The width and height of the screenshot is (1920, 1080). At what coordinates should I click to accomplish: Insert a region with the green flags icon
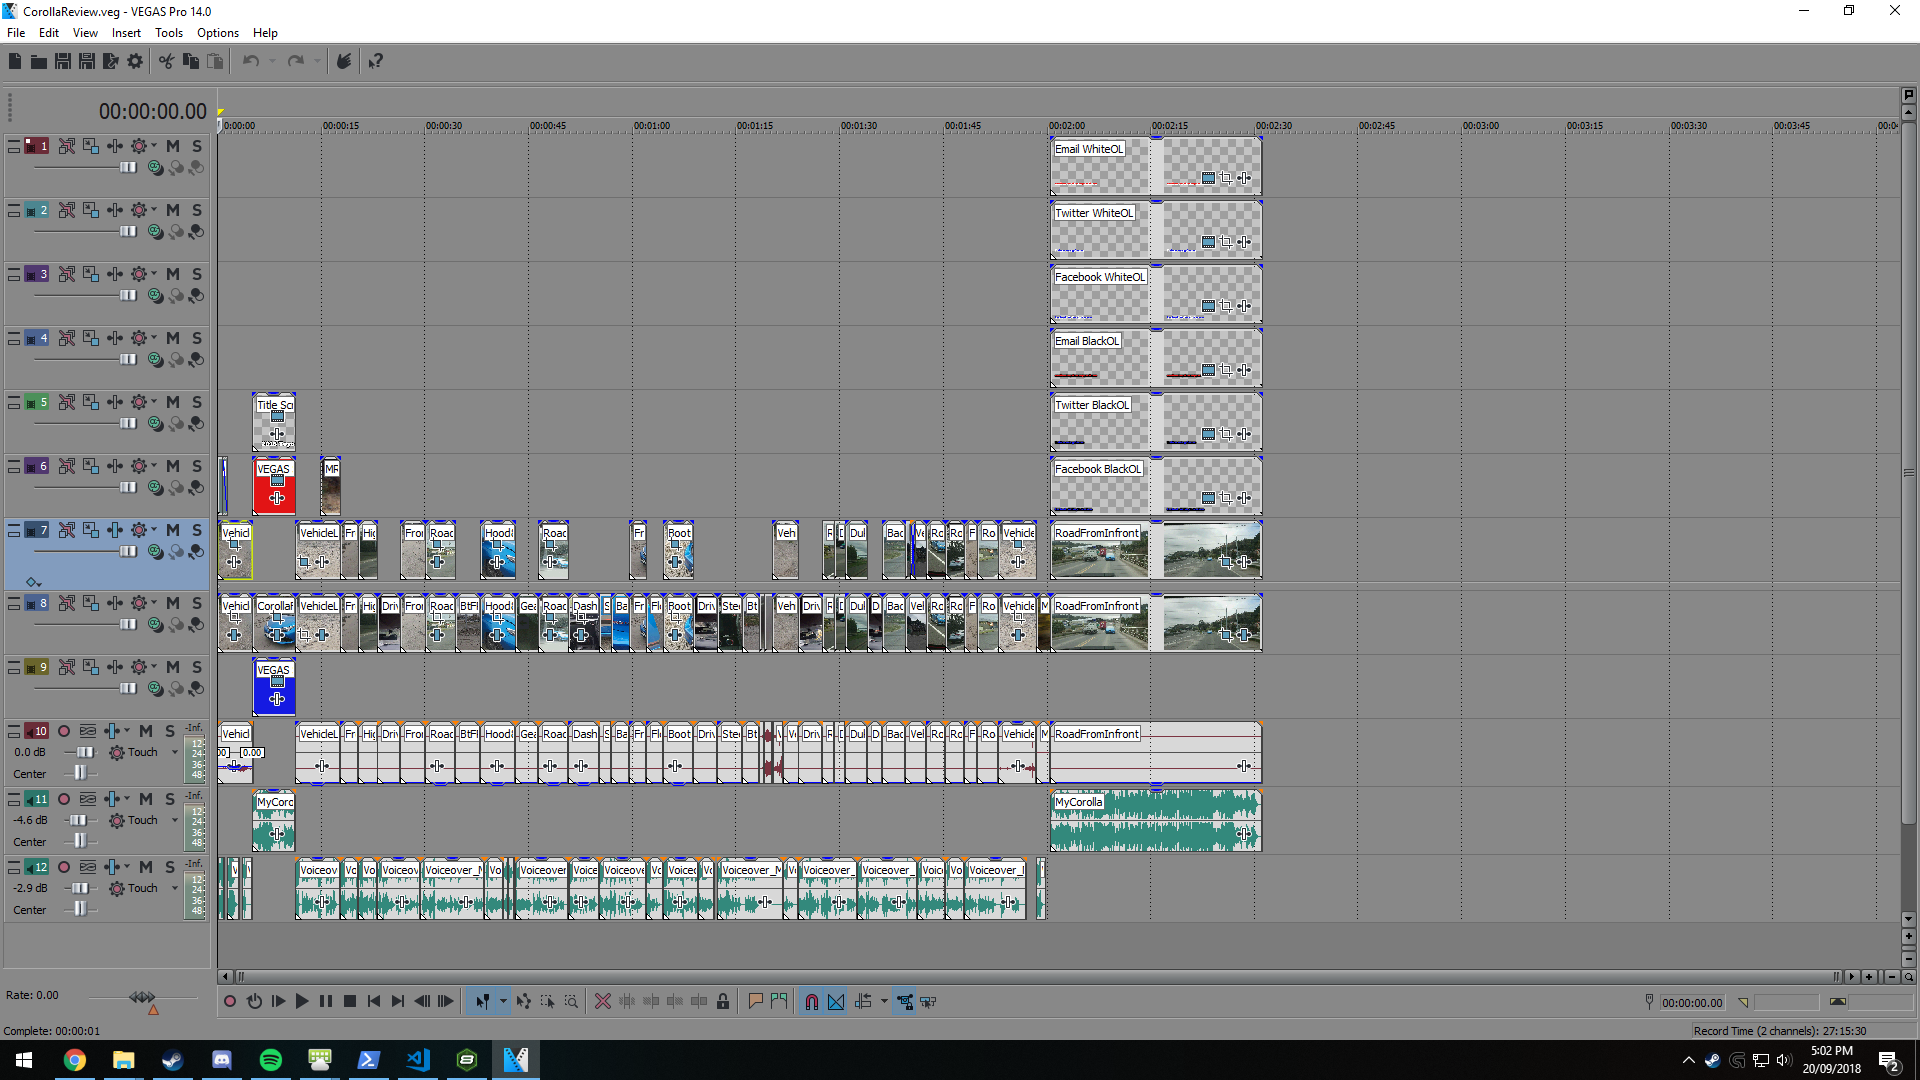[779, 1001]
